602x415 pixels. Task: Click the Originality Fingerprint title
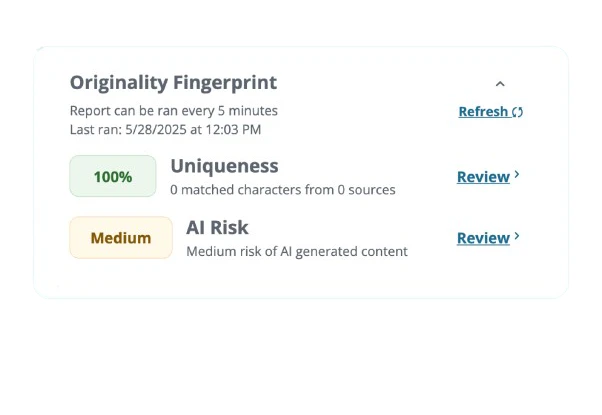pyautogui.click(x=173, y=83)
